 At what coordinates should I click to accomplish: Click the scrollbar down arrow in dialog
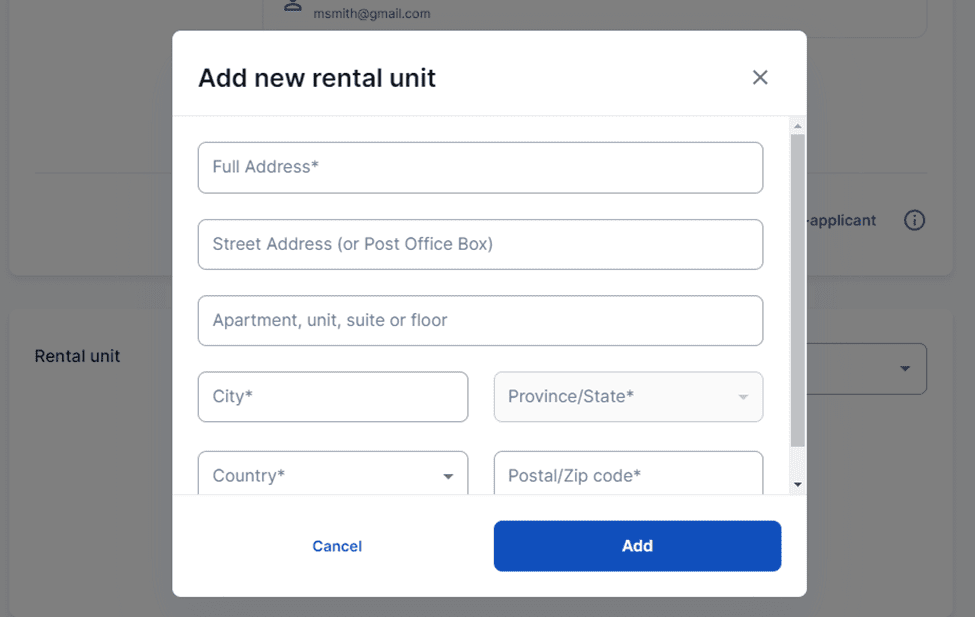pyautogui.click(x=797, y=485)
